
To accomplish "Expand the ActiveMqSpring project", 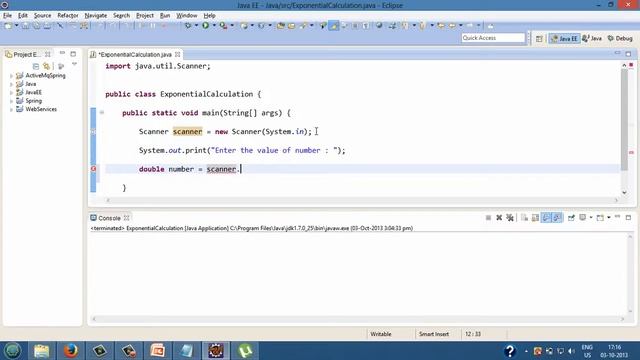I will click(x=11, y=76).
